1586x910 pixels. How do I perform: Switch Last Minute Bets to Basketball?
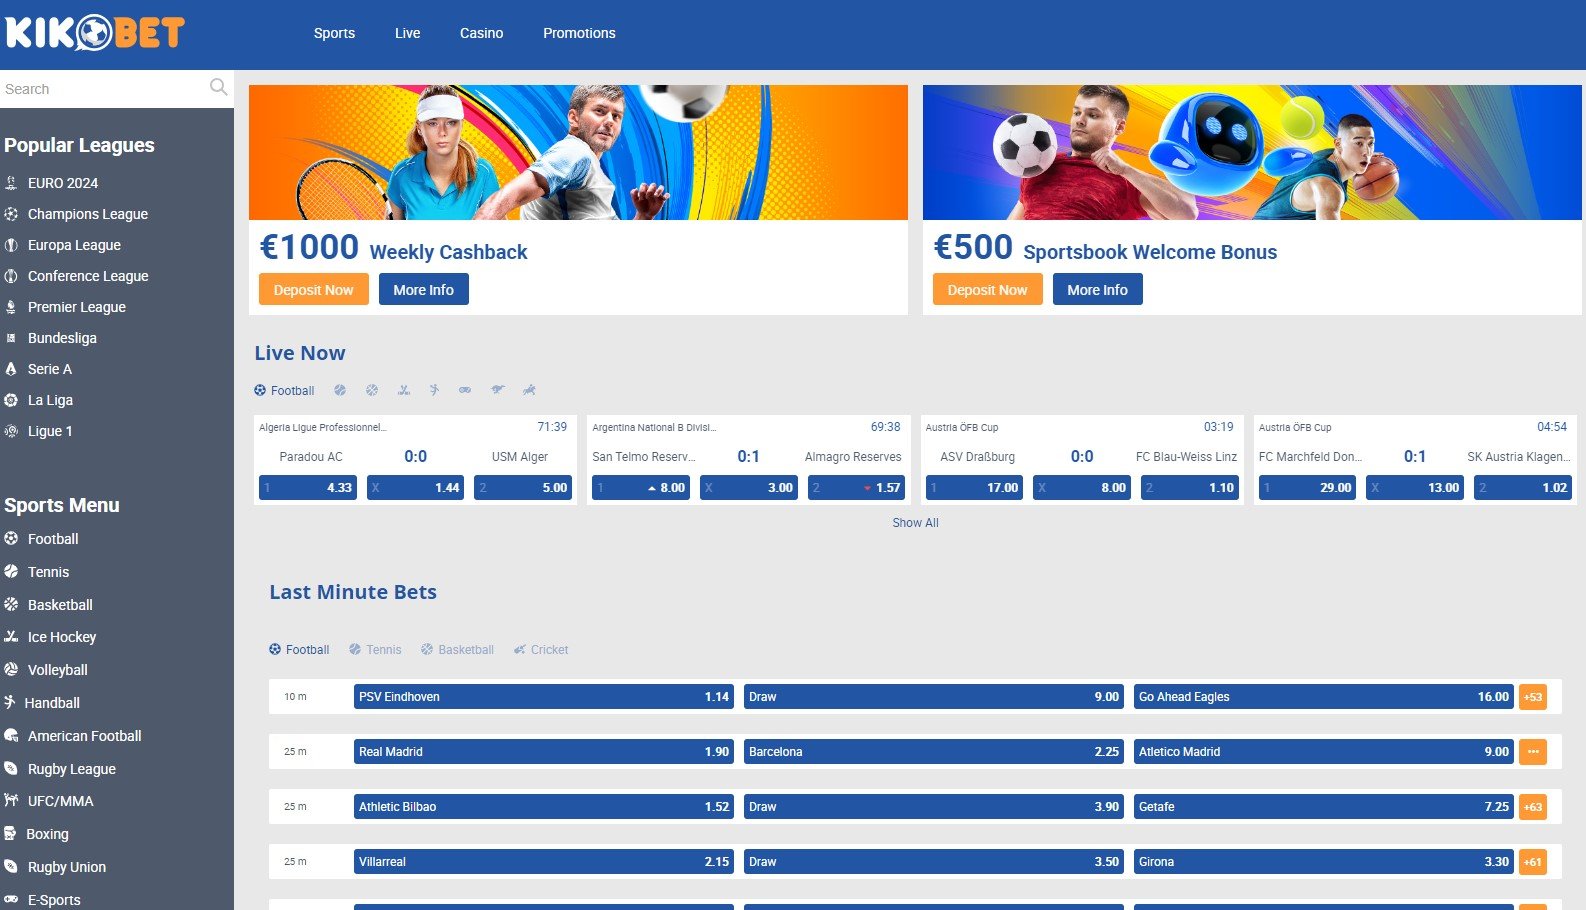click(457, 649)
